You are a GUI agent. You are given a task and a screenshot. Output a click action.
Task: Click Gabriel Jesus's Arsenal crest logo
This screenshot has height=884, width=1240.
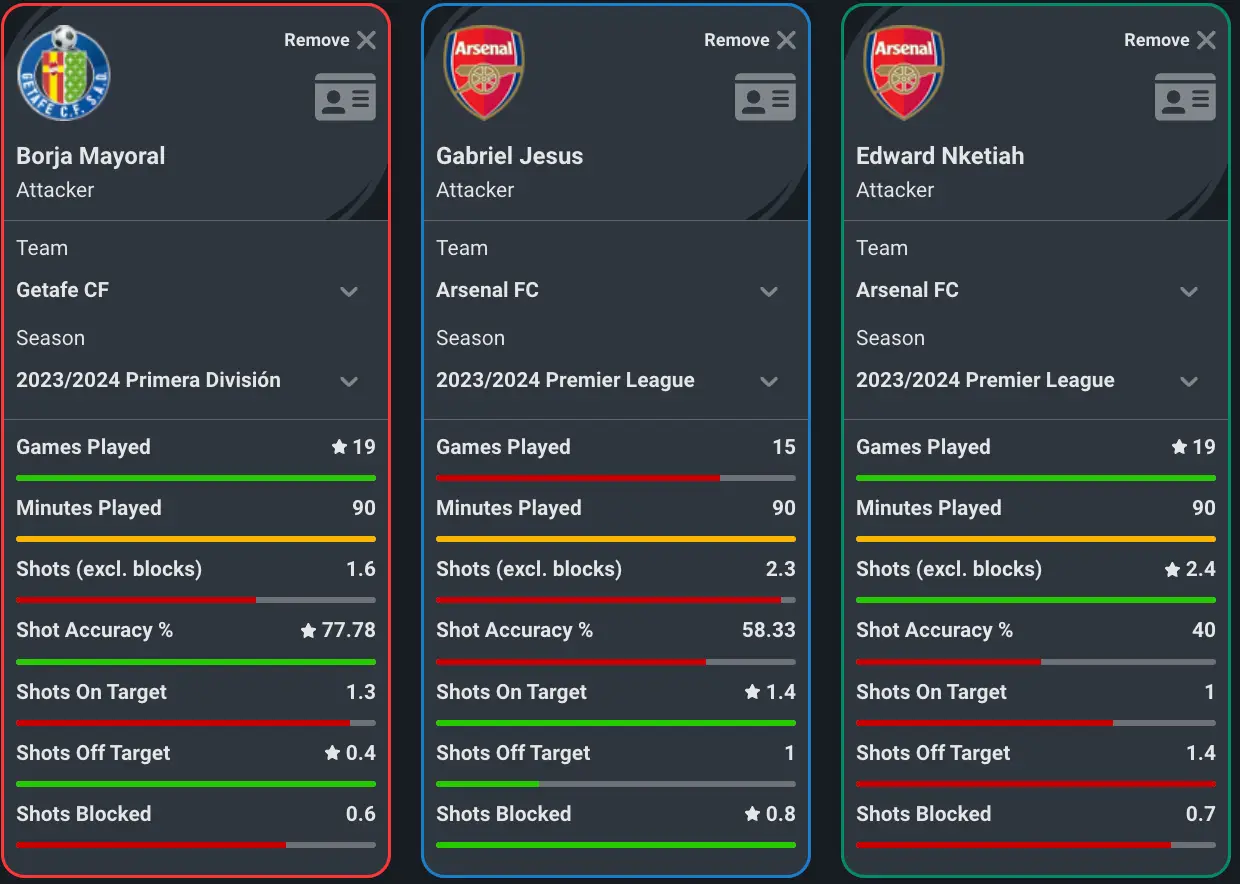pos(484,74)
